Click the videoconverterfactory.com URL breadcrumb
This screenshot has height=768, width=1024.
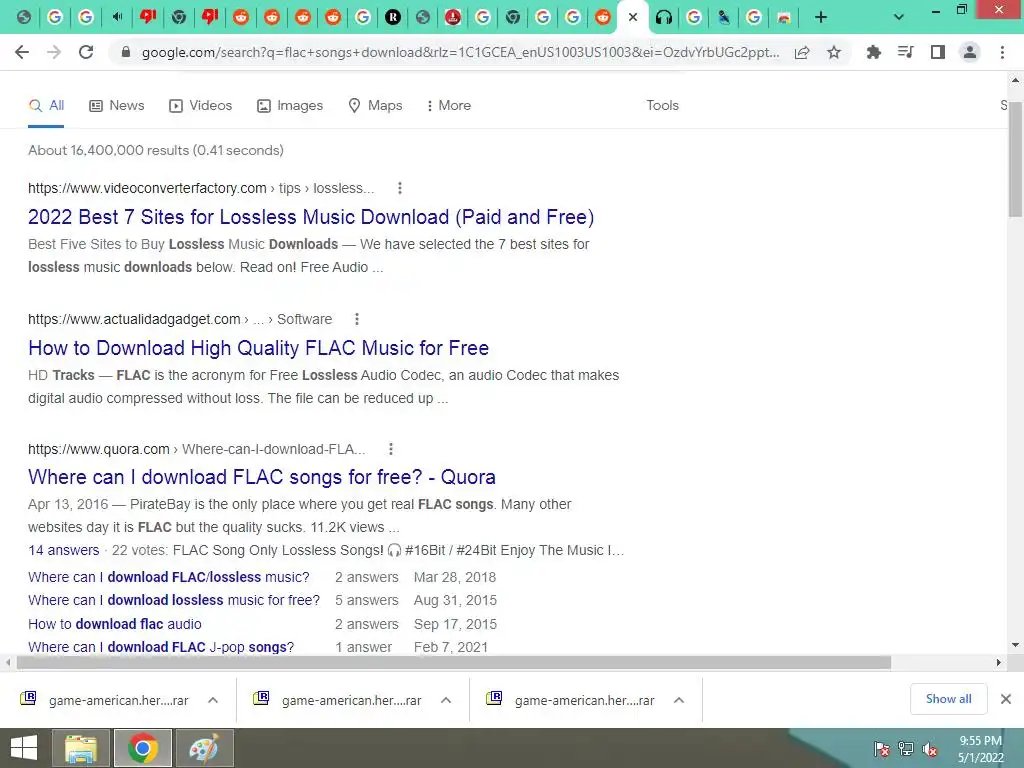[201, 188]
